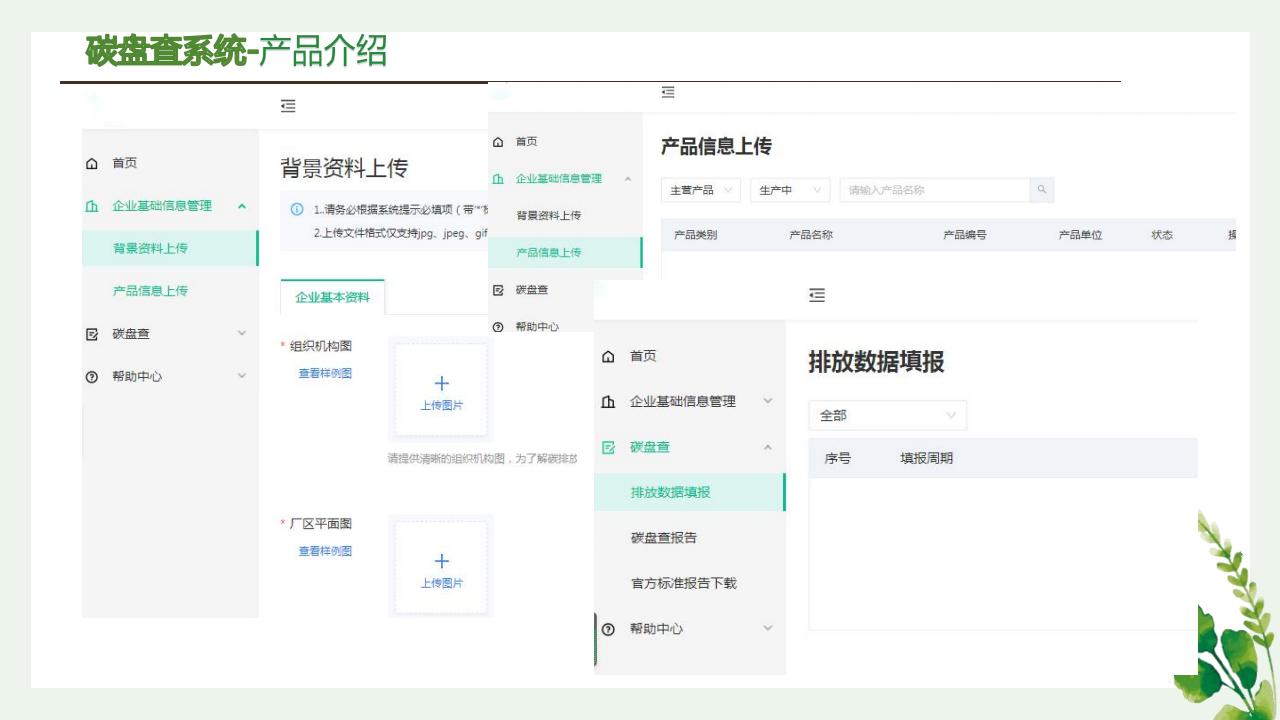
Task: Click the blue info icon in the notice banner
Action: coord(297,210)
